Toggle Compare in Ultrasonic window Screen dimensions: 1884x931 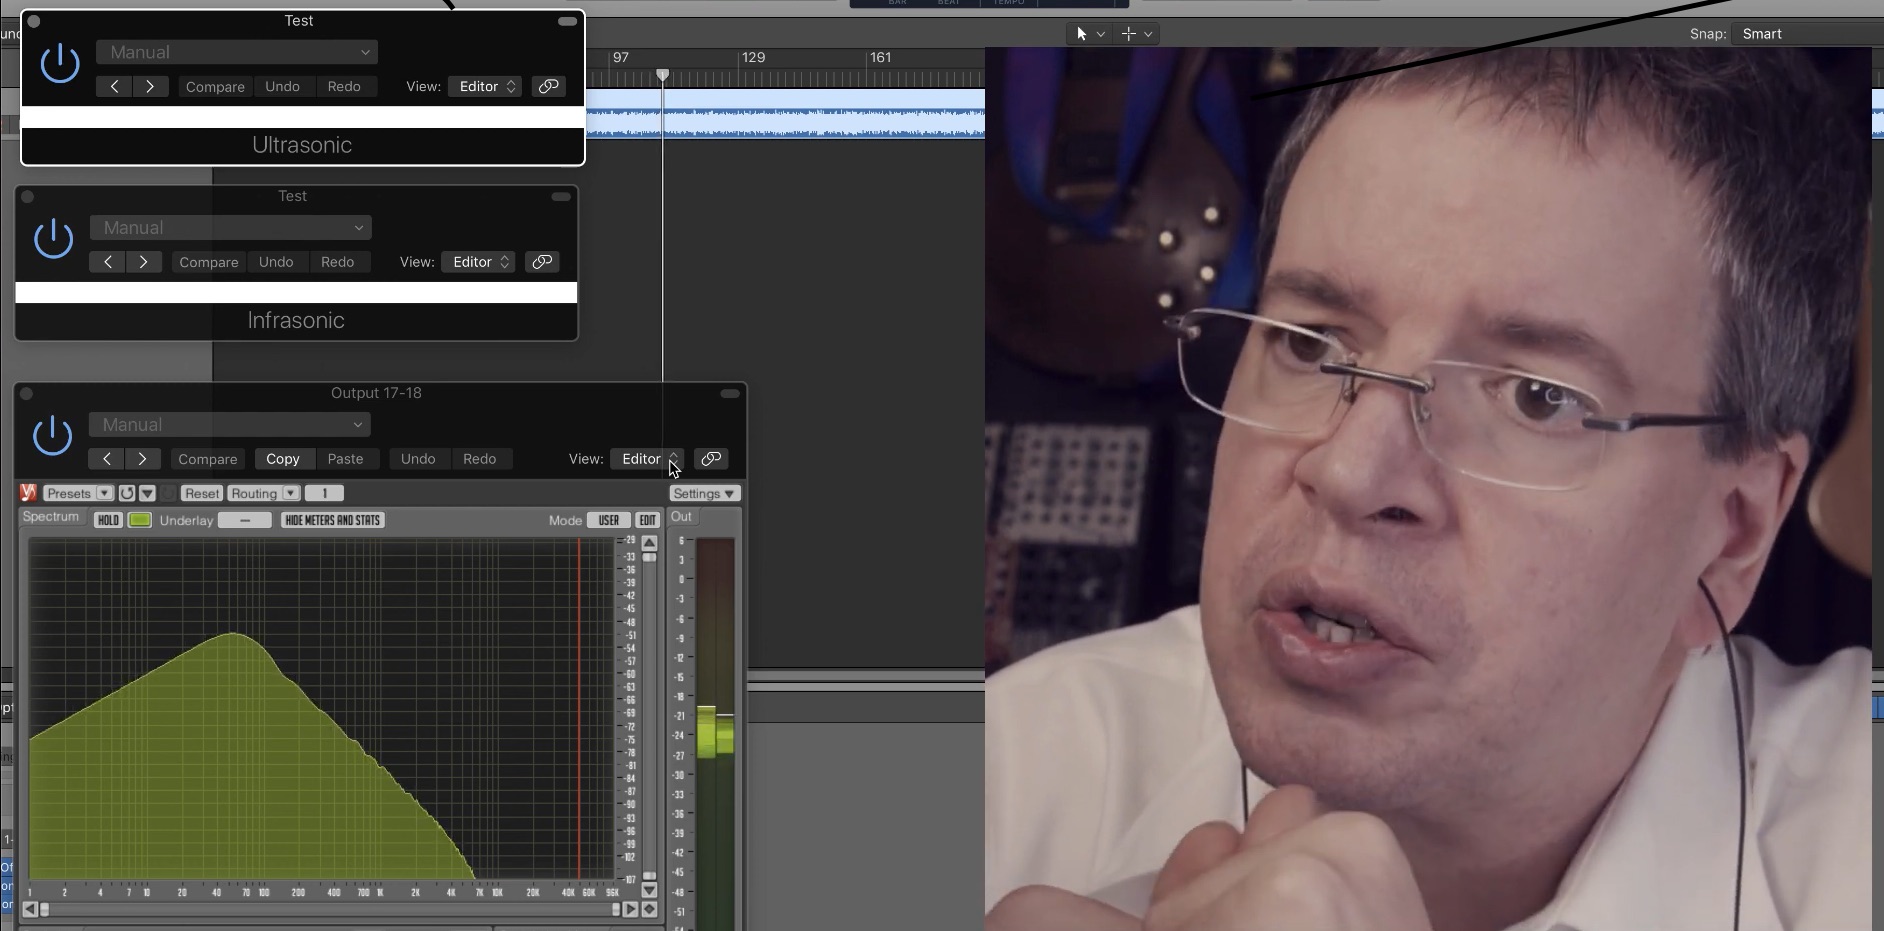pyautogui.click(x=215, y=87)
